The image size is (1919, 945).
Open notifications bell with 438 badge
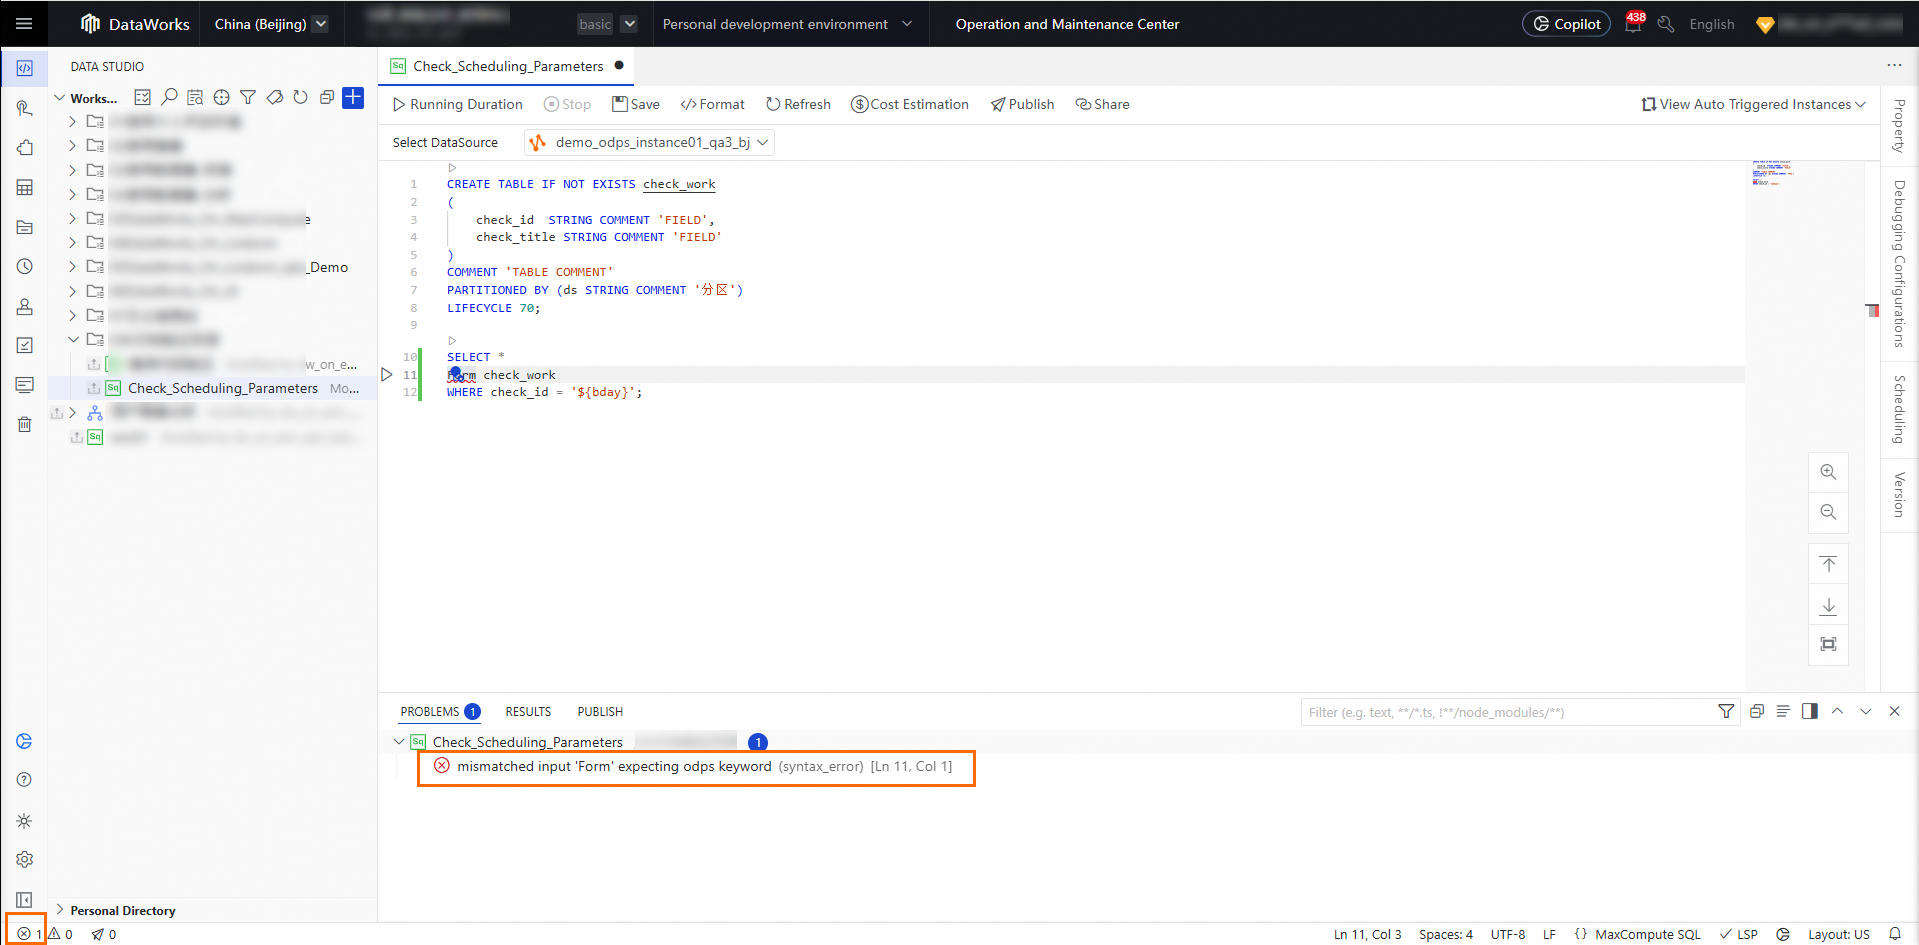pos(1633,23)
